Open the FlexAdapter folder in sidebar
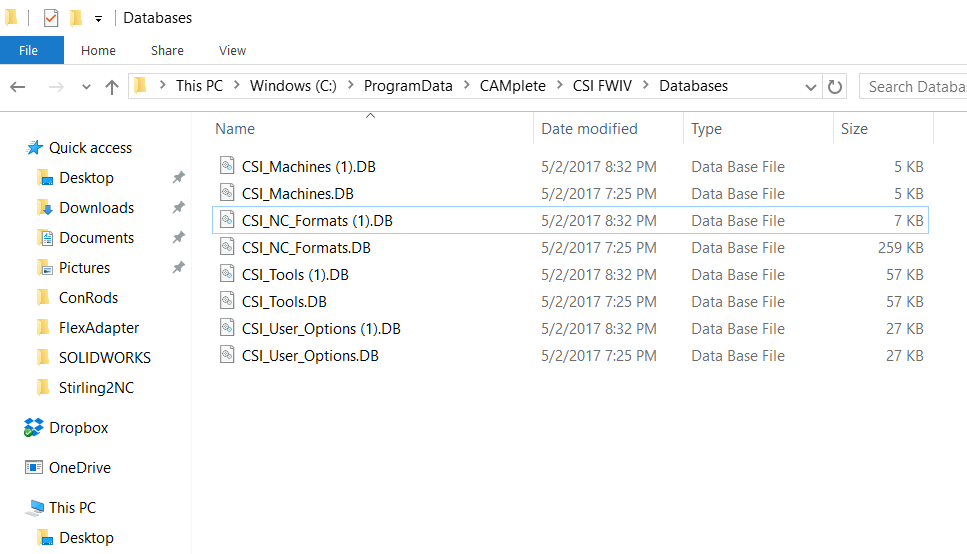 pos(99,328)
